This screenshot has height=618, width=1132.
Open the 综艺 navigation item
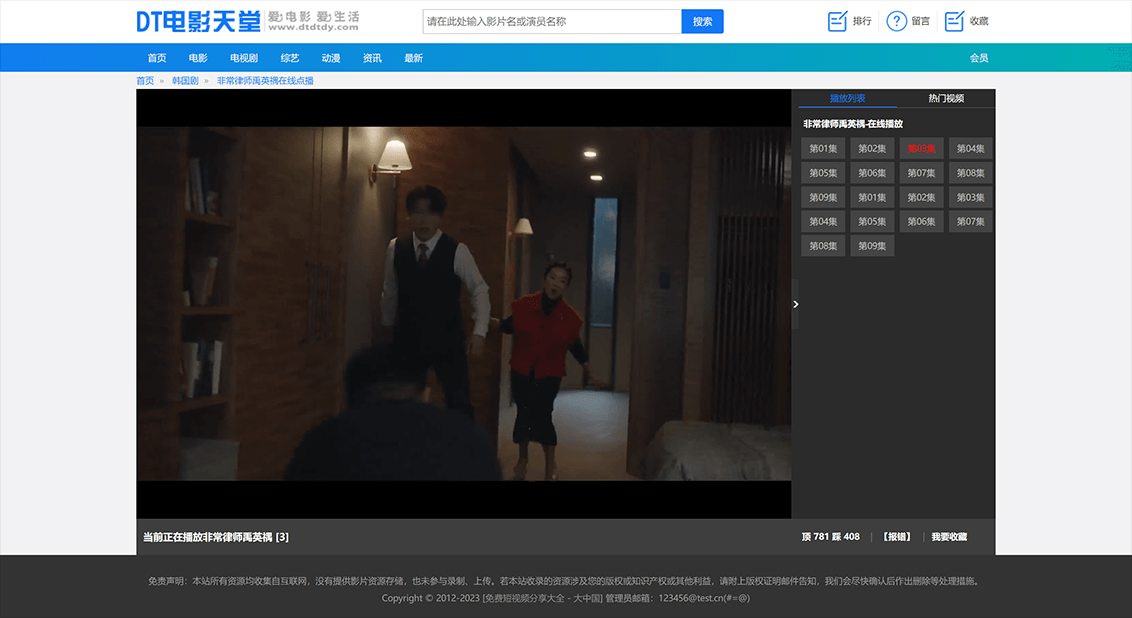tap(290, 58)
